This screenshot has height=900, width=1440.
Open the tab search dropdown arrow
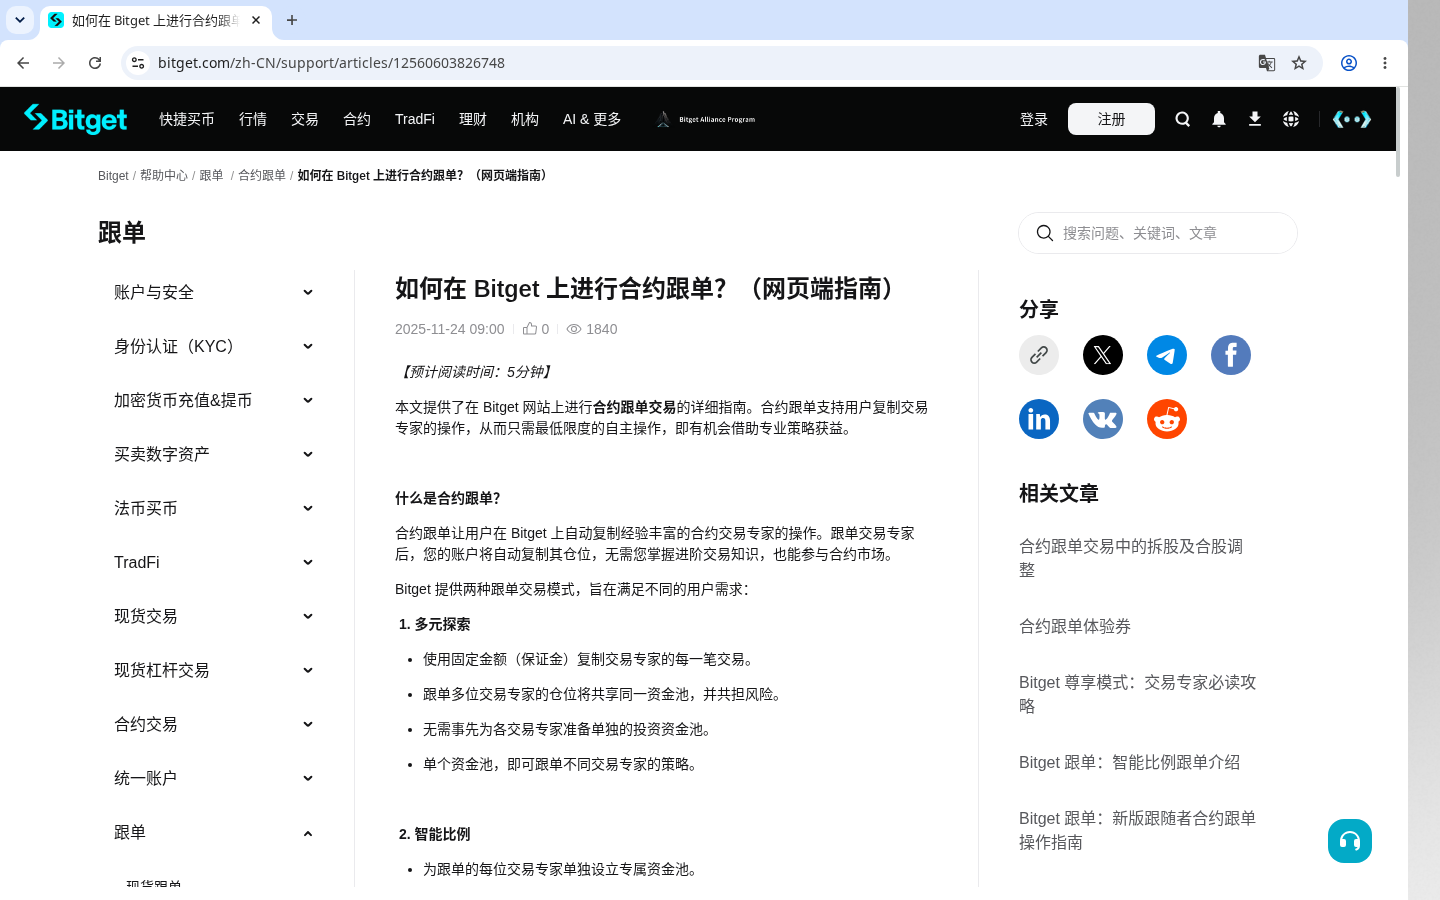coord(20,20)
